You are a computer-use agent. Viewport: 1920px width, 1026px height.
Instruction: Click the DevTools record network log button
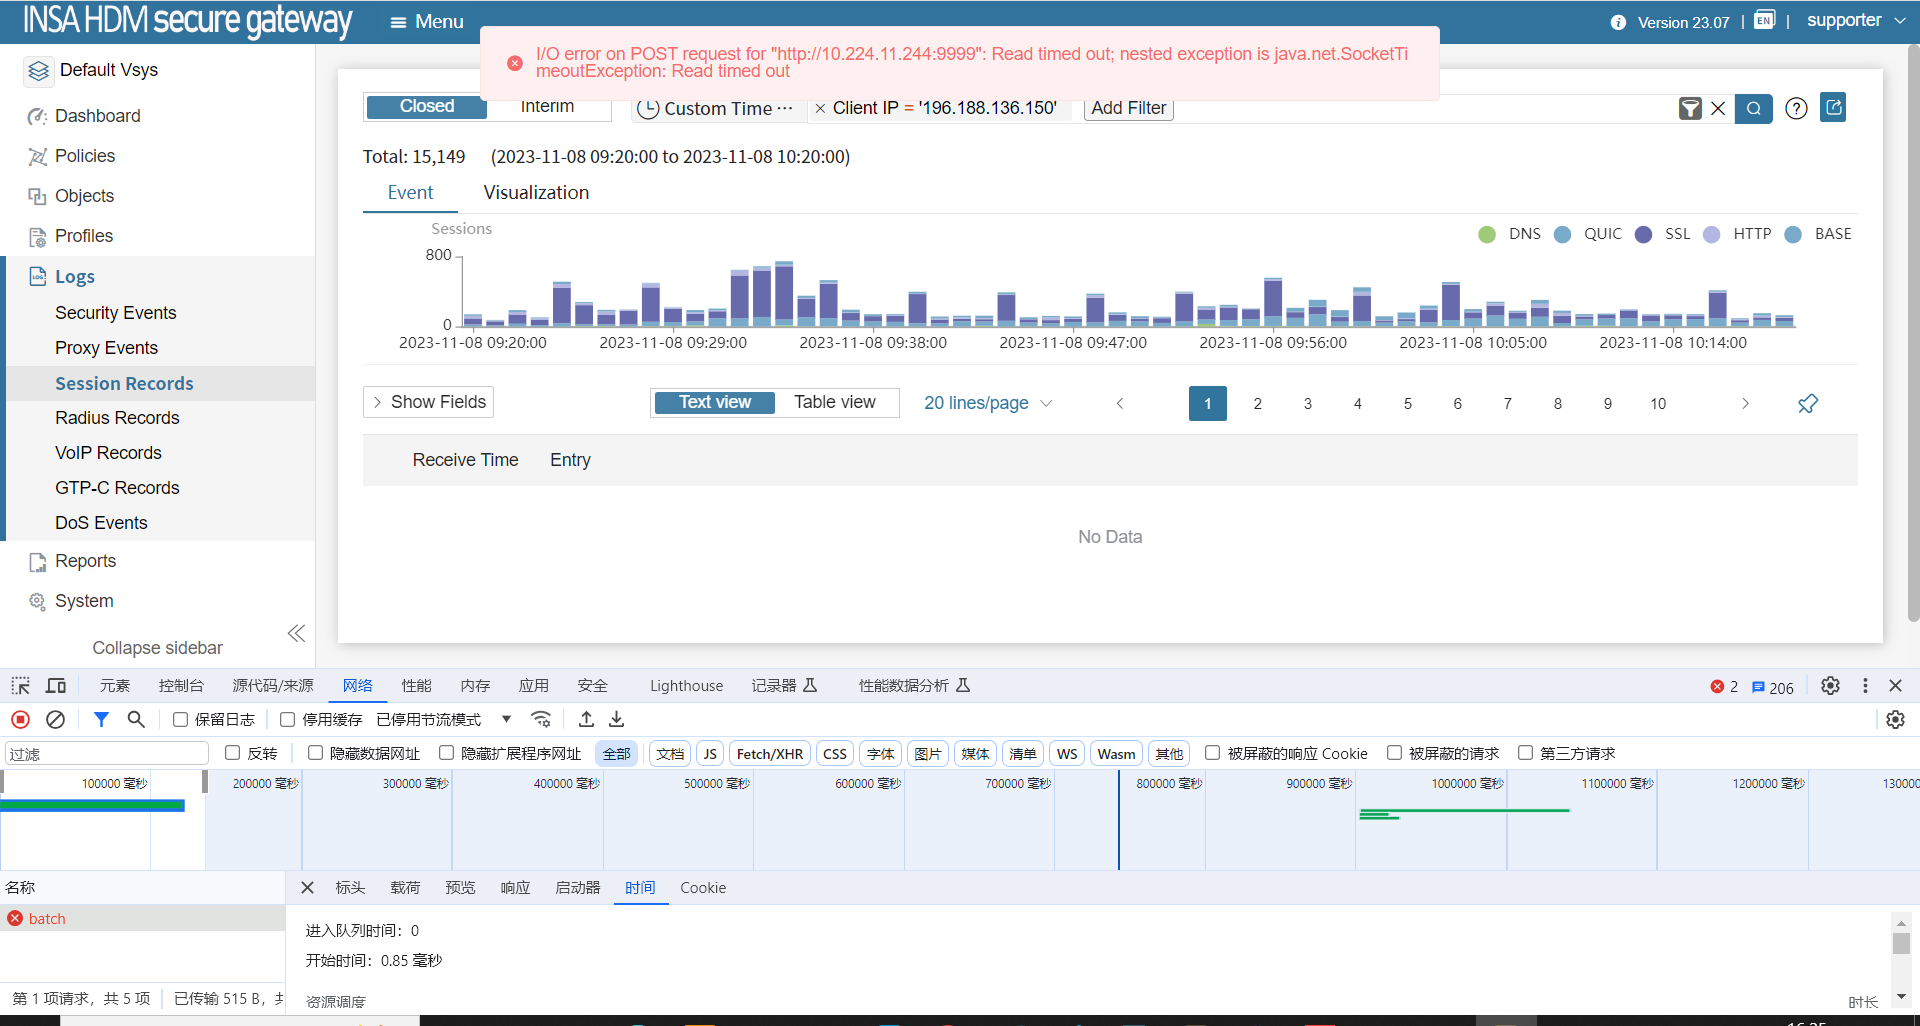click(20, 719)
